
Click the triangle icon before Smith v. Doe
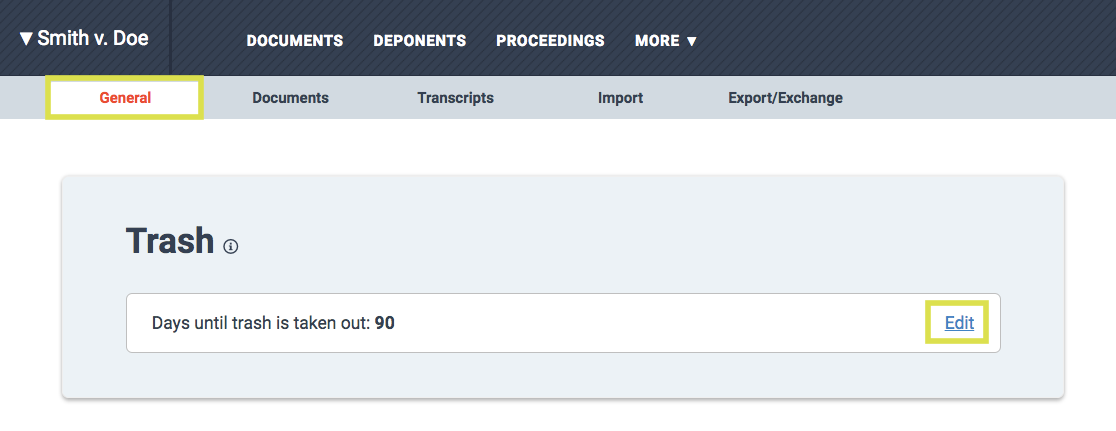[26, 38]
